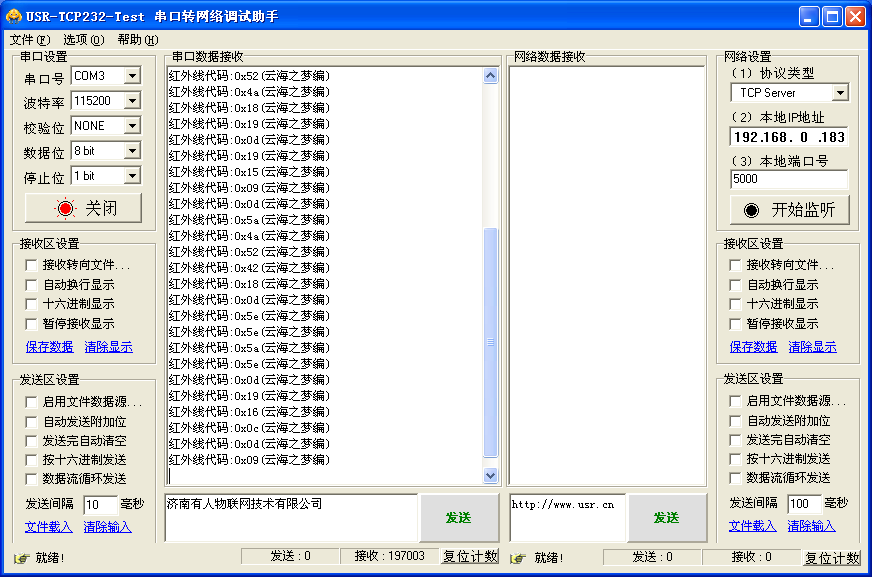The image size is (872, 577).
Task: Open the 帮助(H) menu
Action: click(x=137, y=40)
